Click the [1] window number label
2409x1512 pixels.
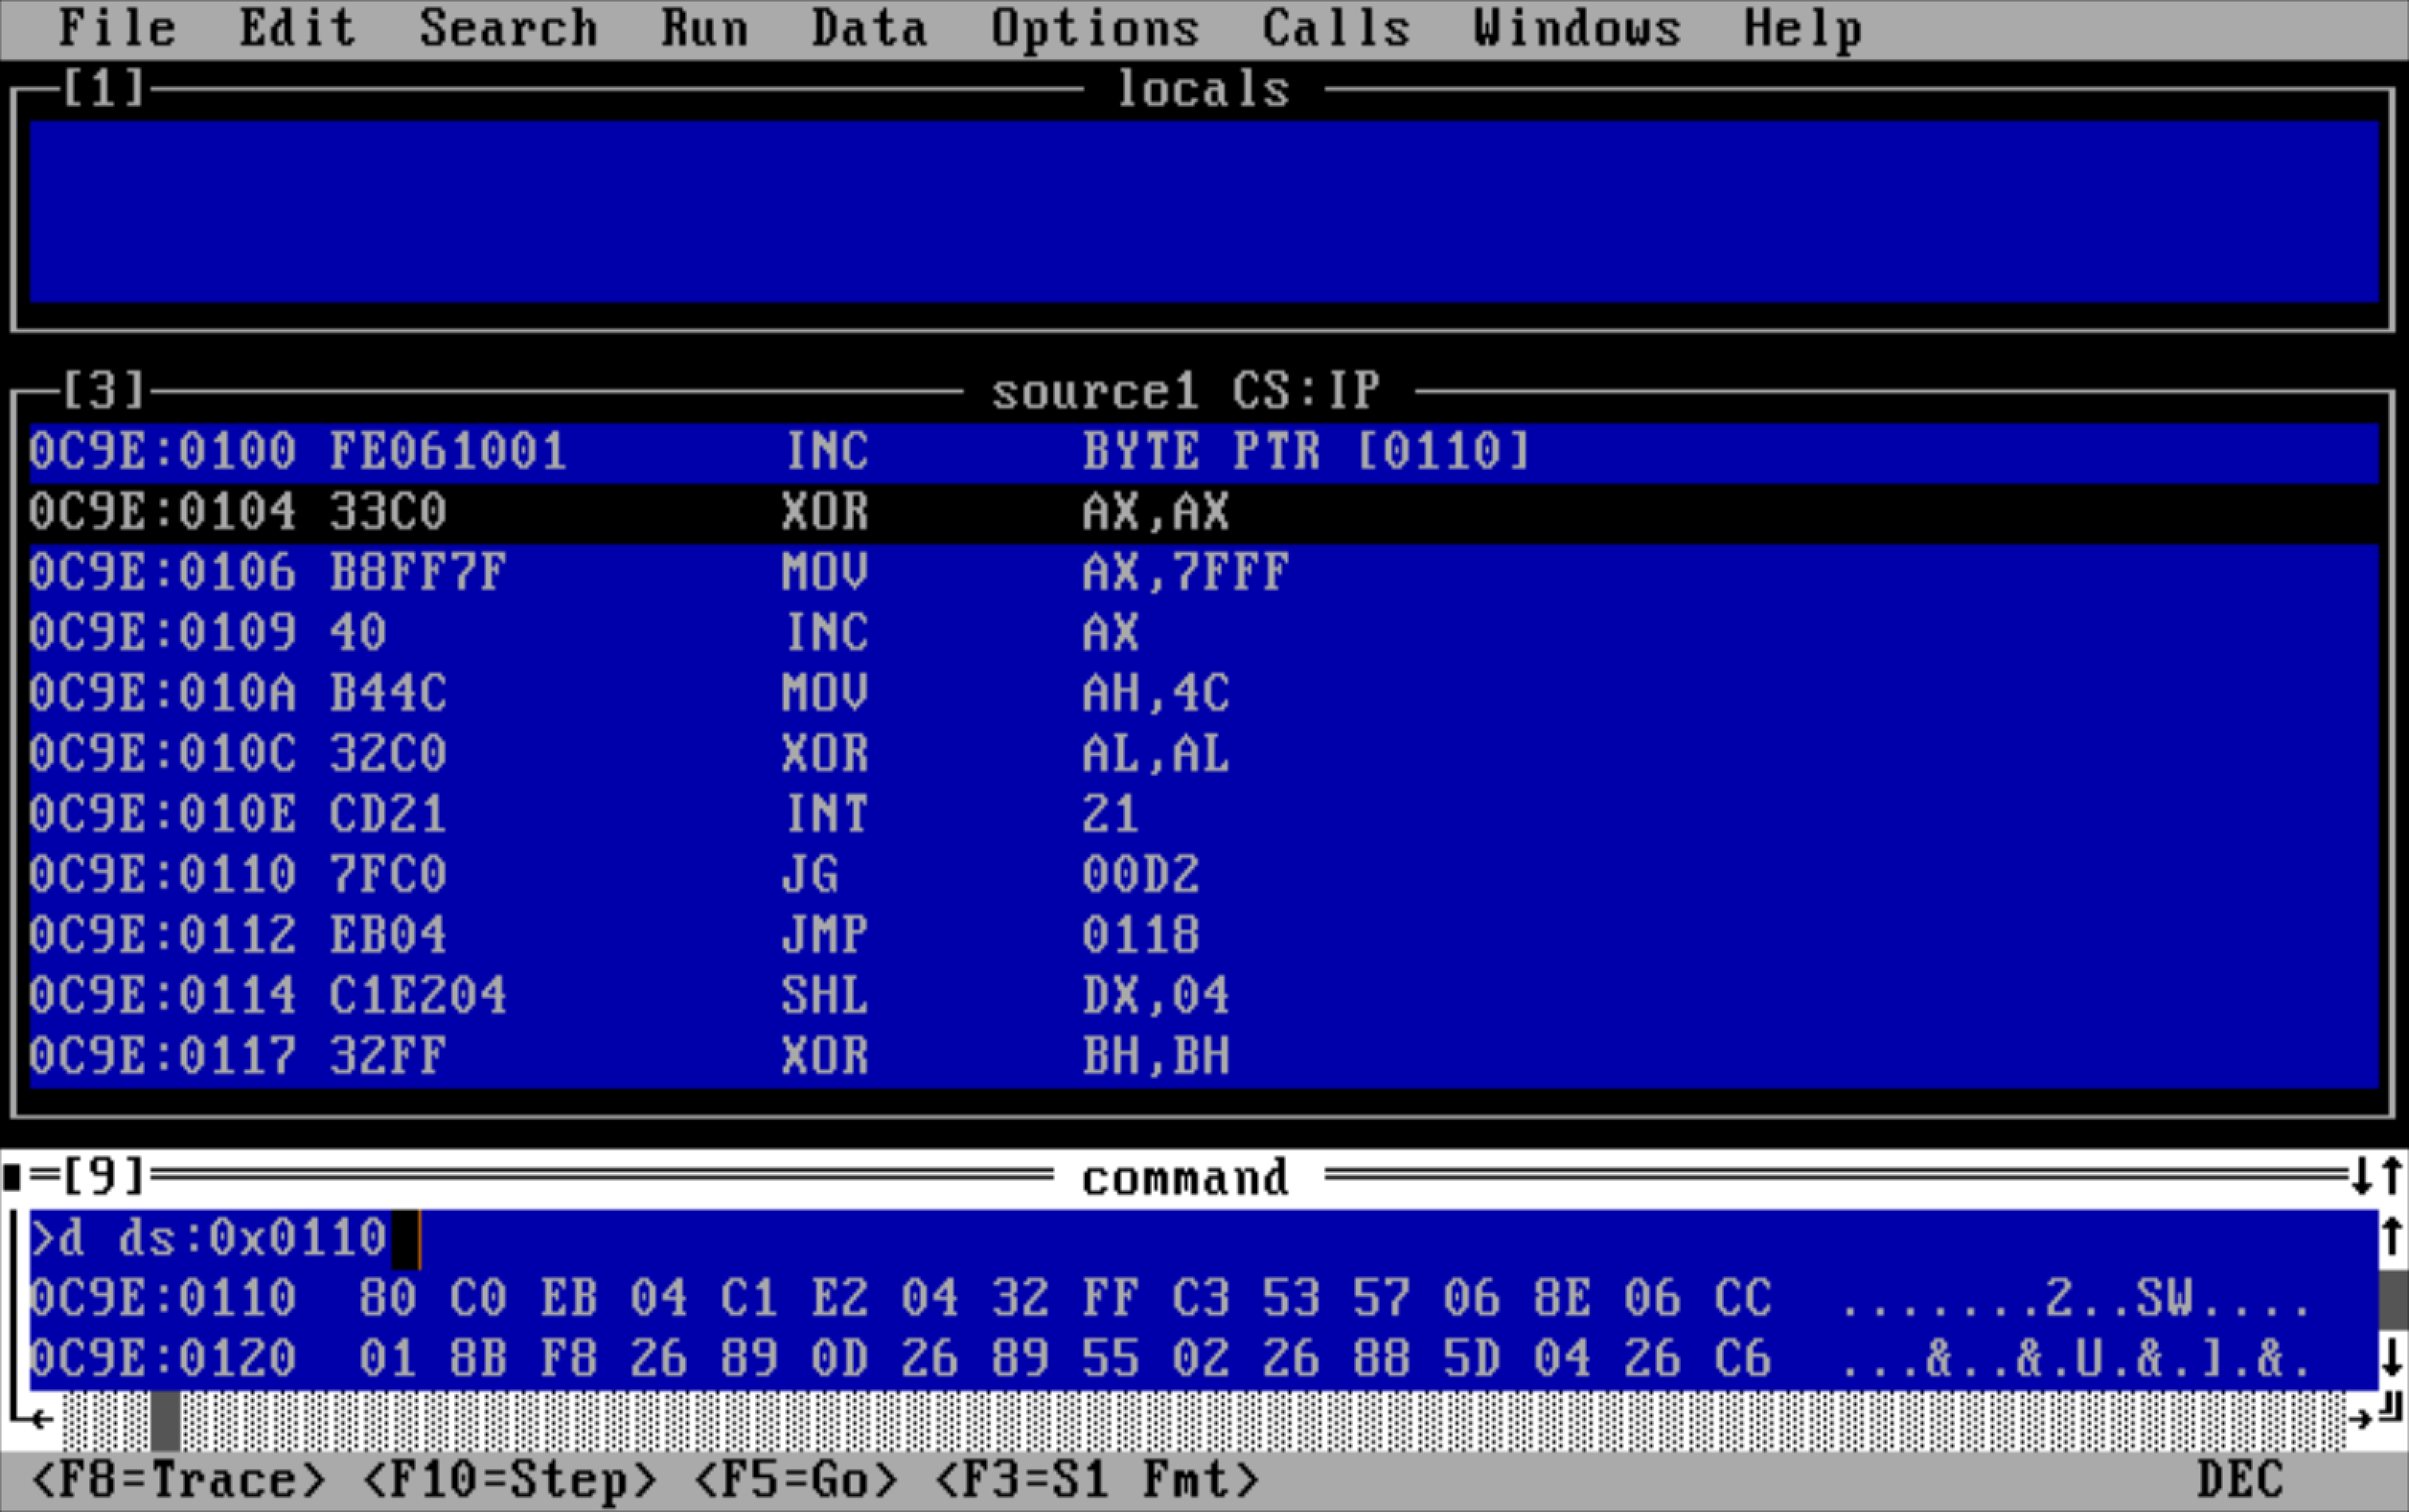click(x=104, y=88)
